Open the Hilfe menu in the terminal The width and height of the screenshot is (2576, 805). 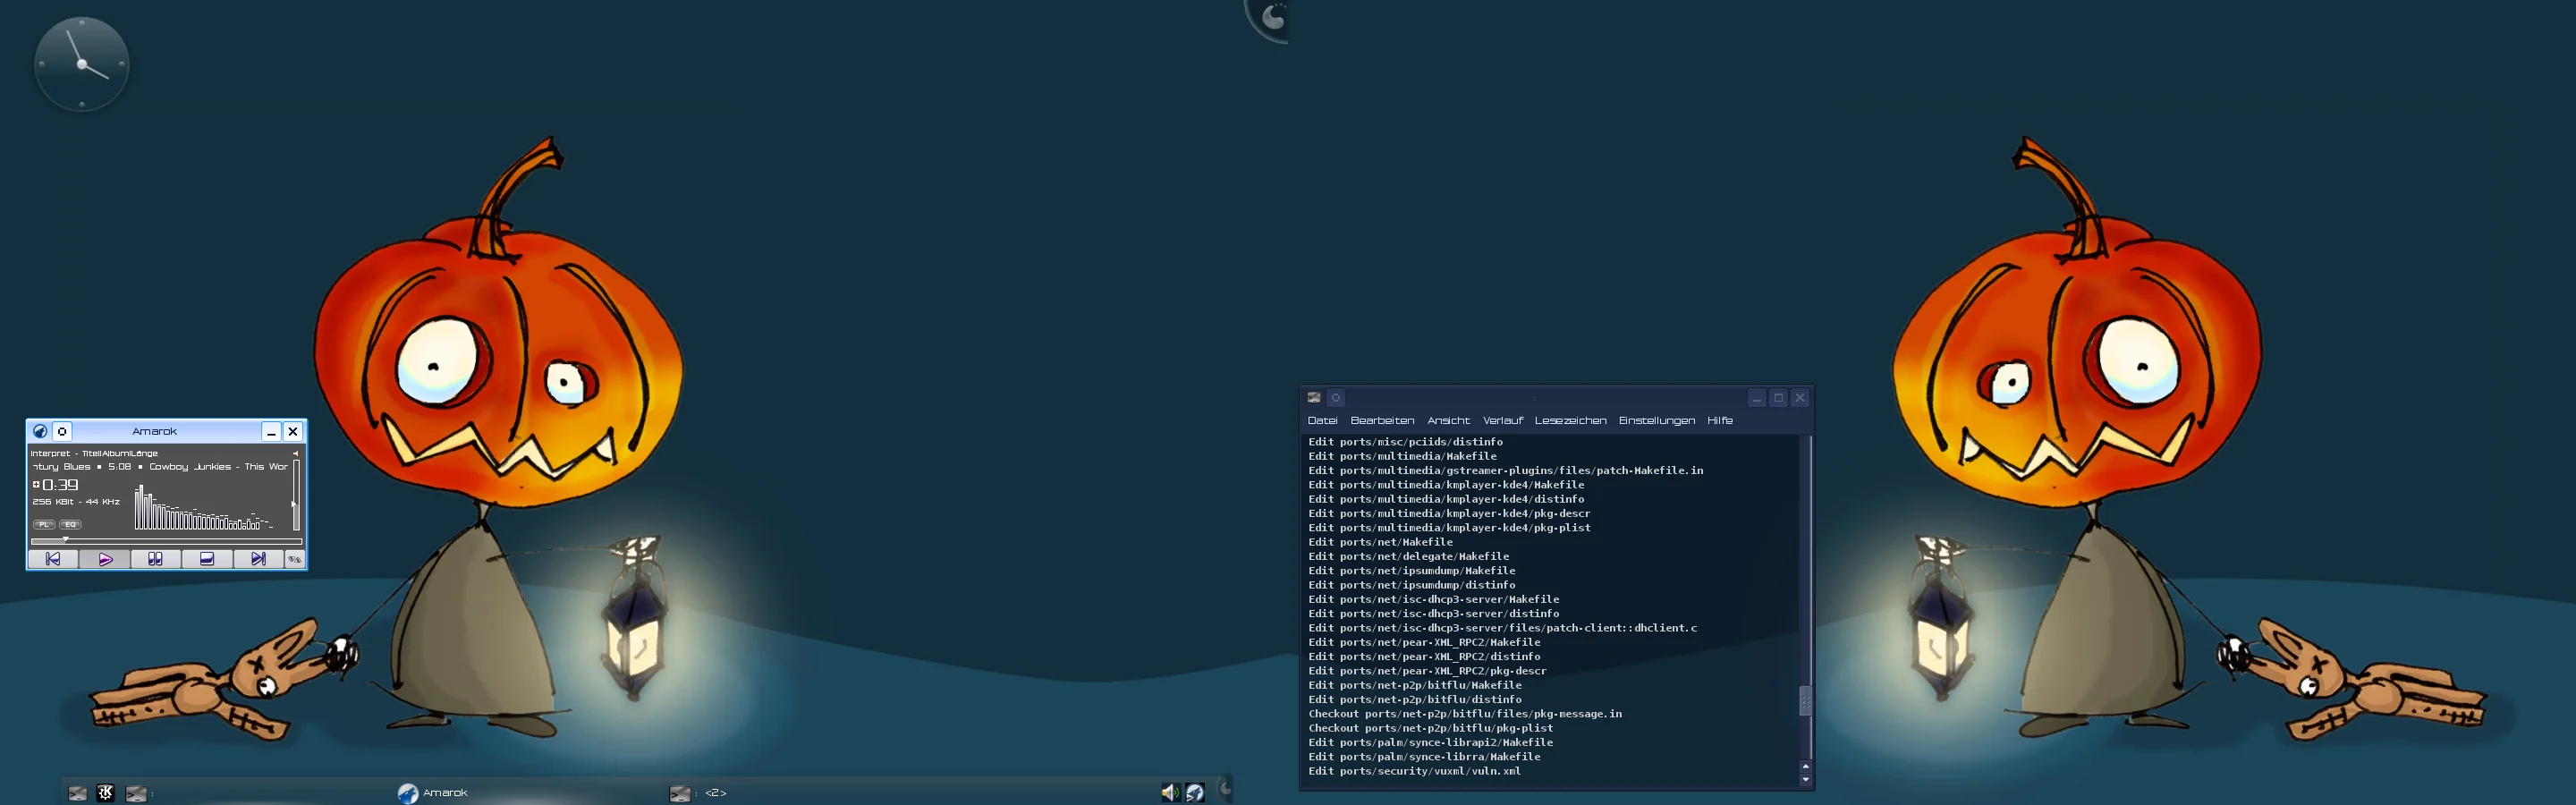1719,420
